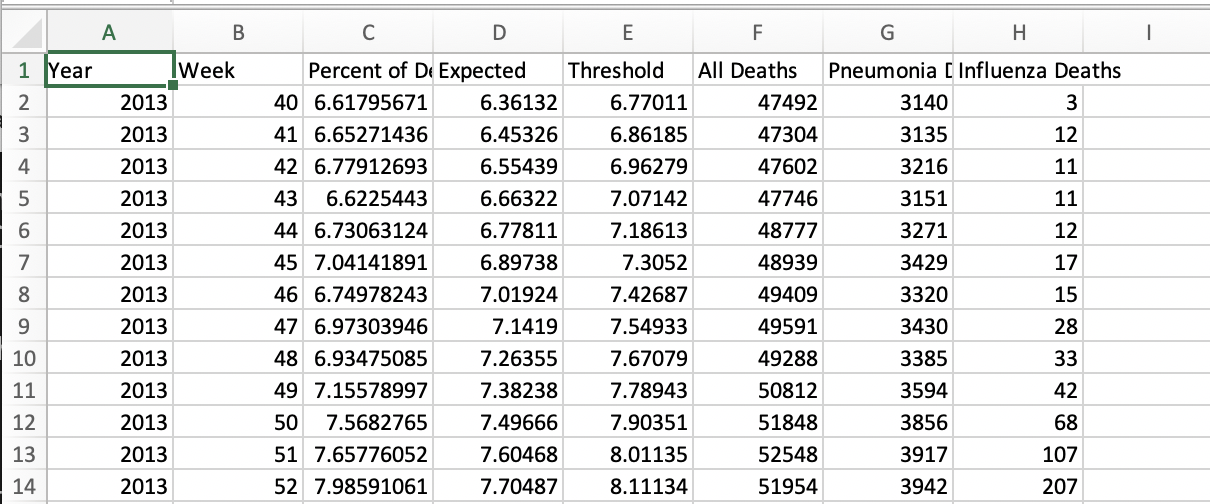Click cell containing 6.93475085
This screenshot has height=504, width=1210.
tap(368, 359)
